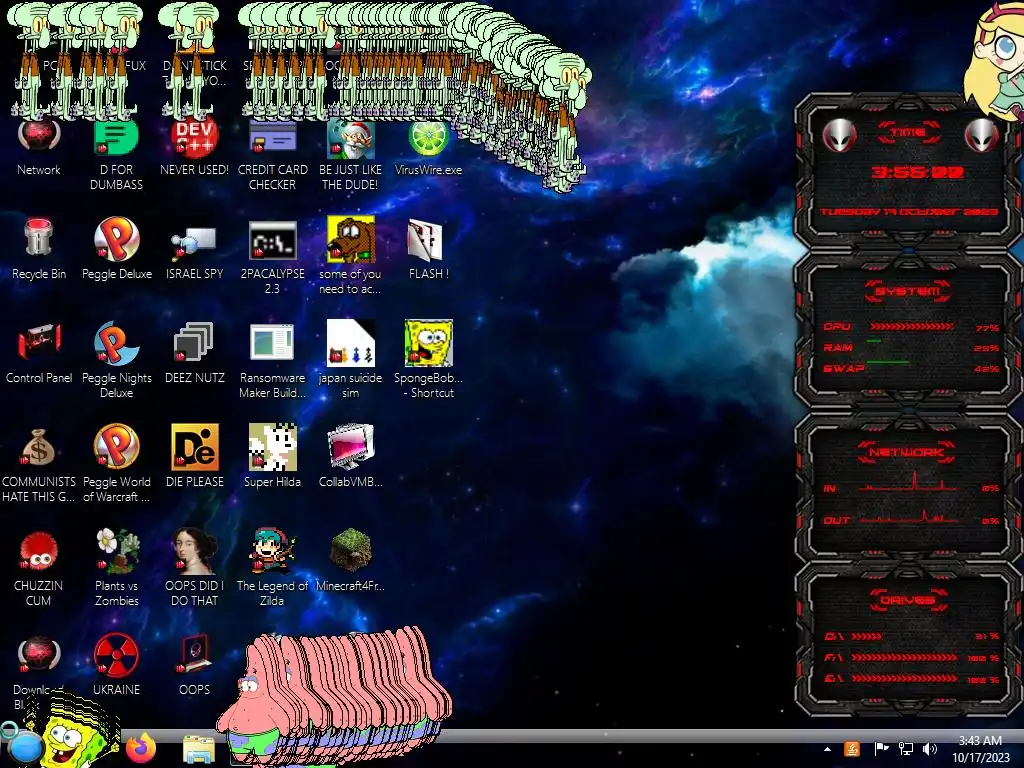Click the TIME widget header

point(908,132)
